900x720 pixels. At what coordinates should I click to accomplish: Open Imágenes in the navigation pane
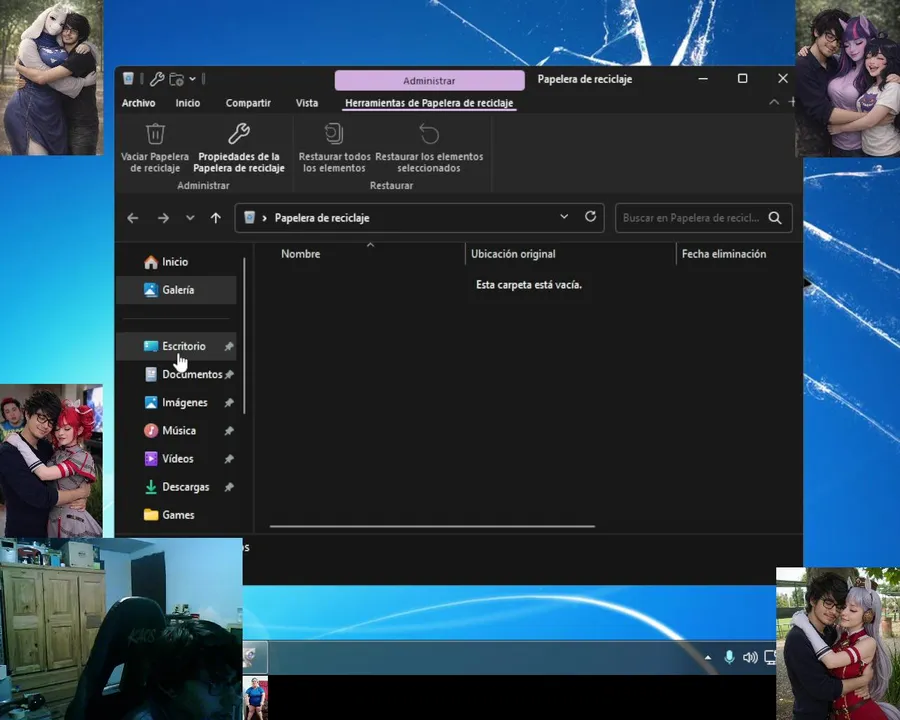[x=176, y=402]
